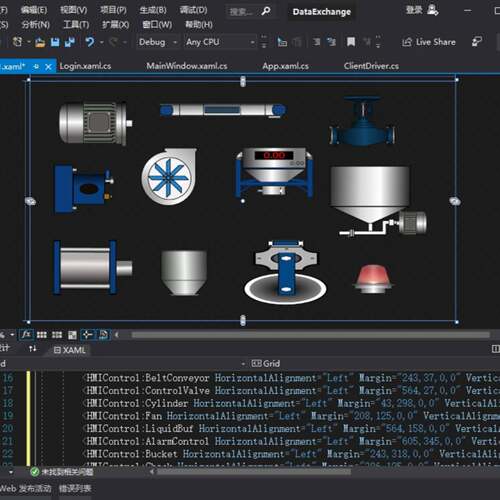
Task: Click the undo arrow icon
Action: click(90, 42)
